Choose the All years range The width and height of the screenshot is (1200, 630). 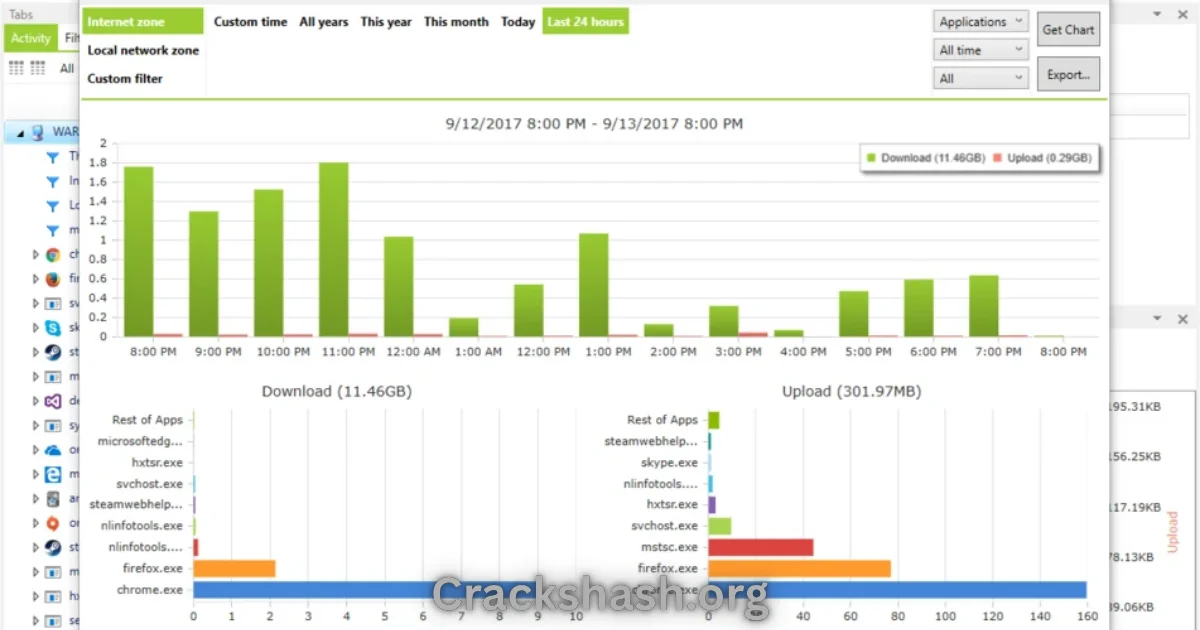coord(324,22)
